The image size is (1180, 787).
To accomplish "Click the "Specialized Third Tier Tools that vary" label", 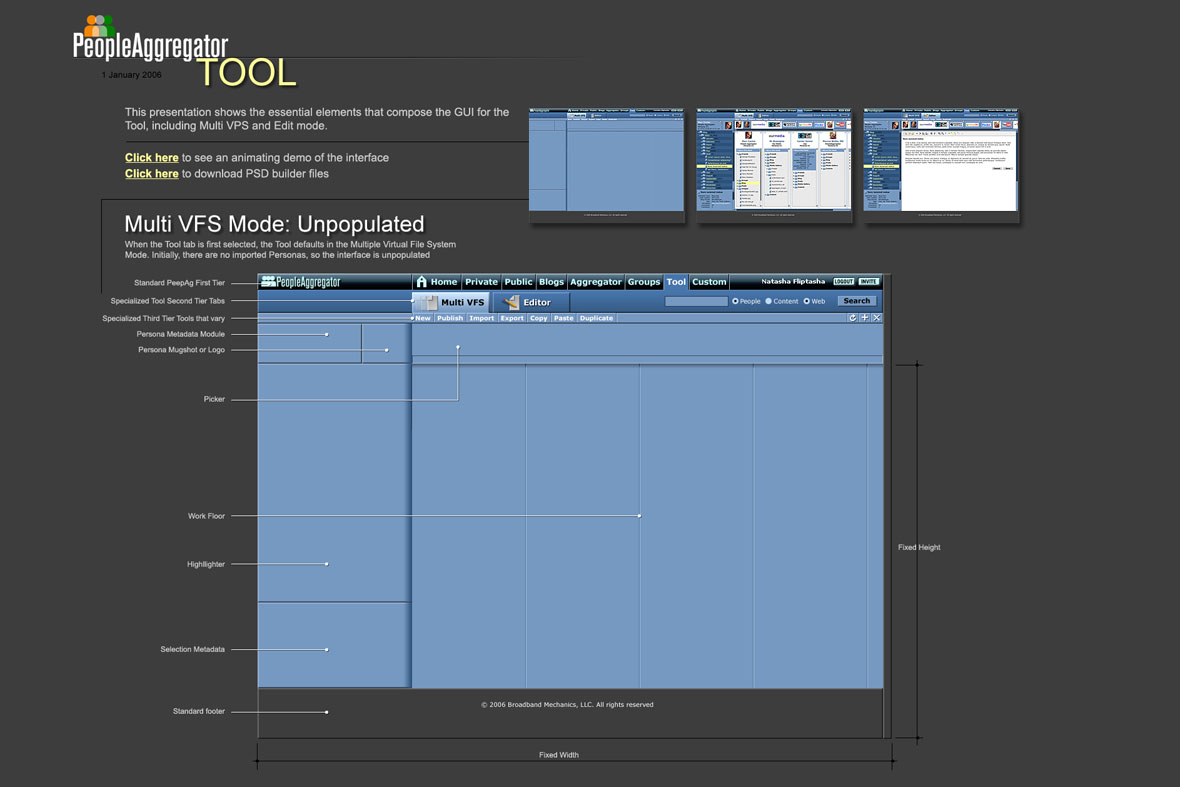I will (x=164, y=319).
